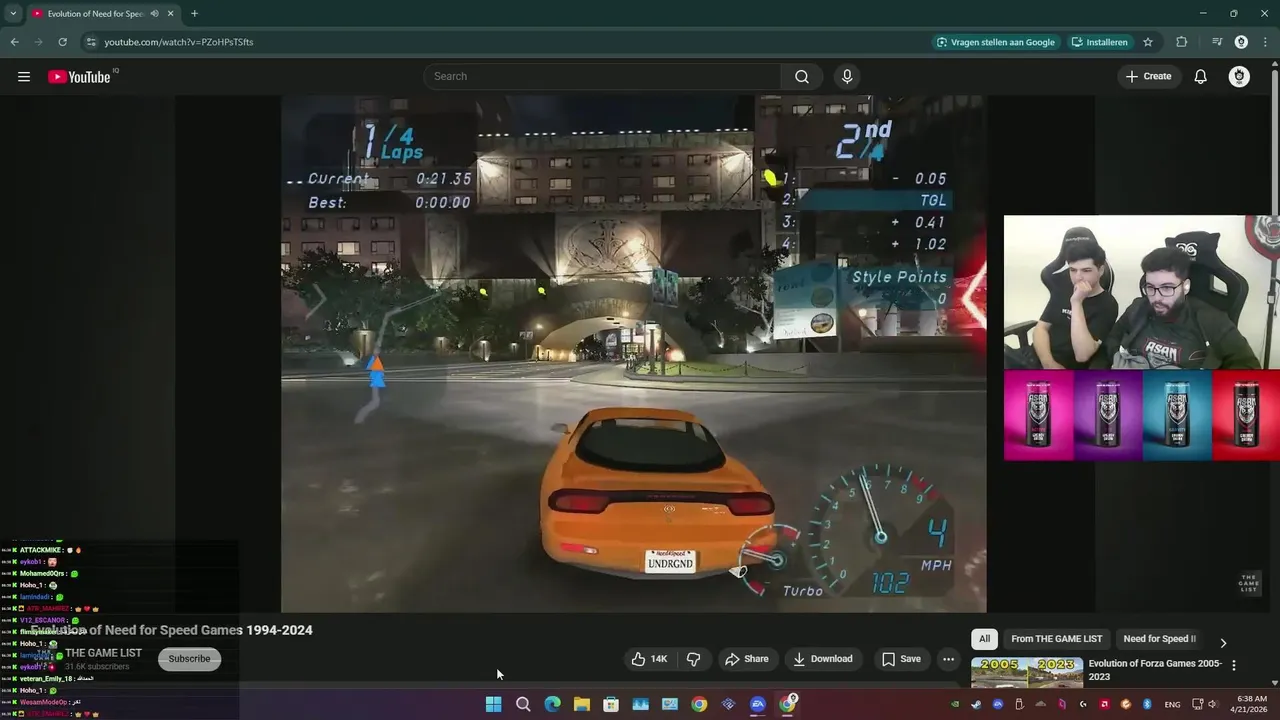
Task: Download the video
Action: point(823,659)
